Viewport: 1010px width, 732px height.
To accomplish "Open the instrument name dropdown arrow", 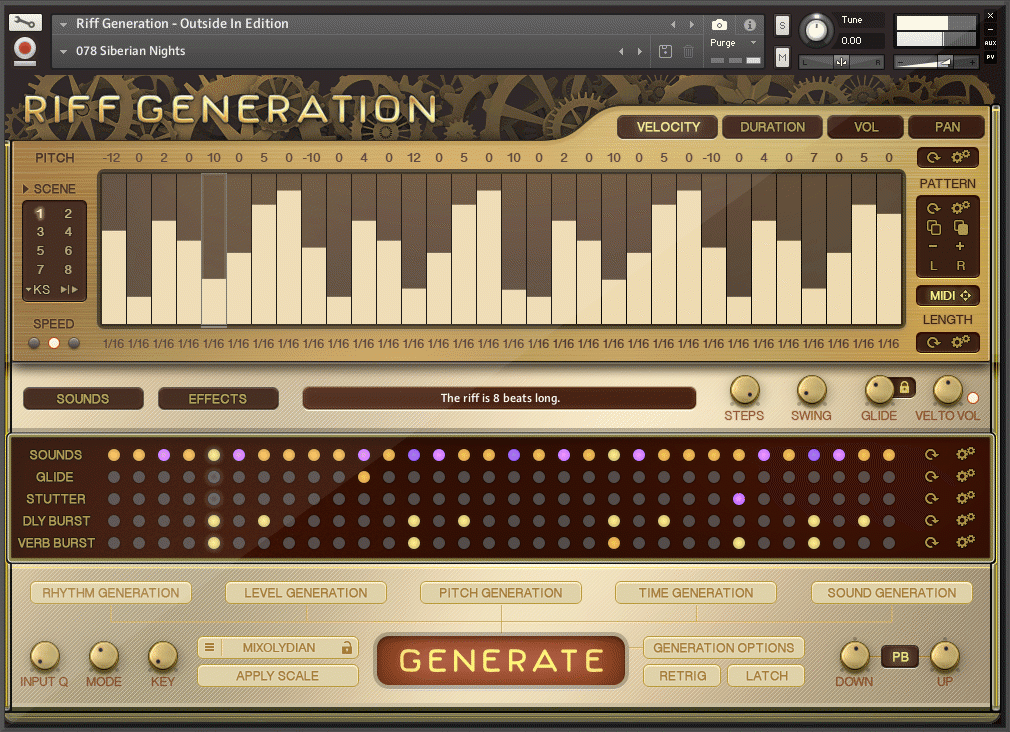I will 63,24.
